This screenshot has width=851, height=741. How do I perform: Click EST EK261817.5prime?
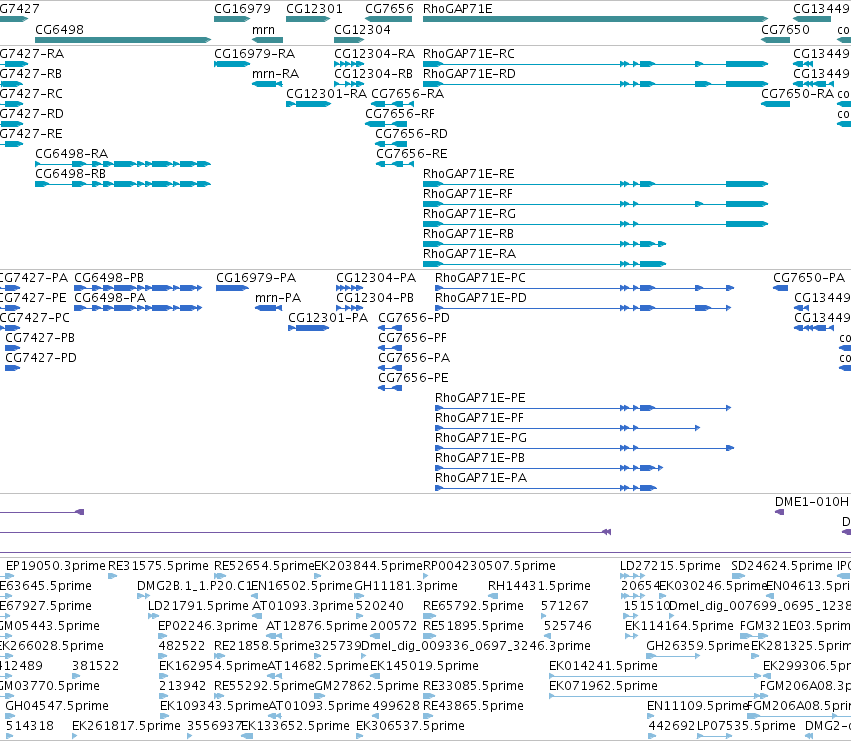pos(126,726)
